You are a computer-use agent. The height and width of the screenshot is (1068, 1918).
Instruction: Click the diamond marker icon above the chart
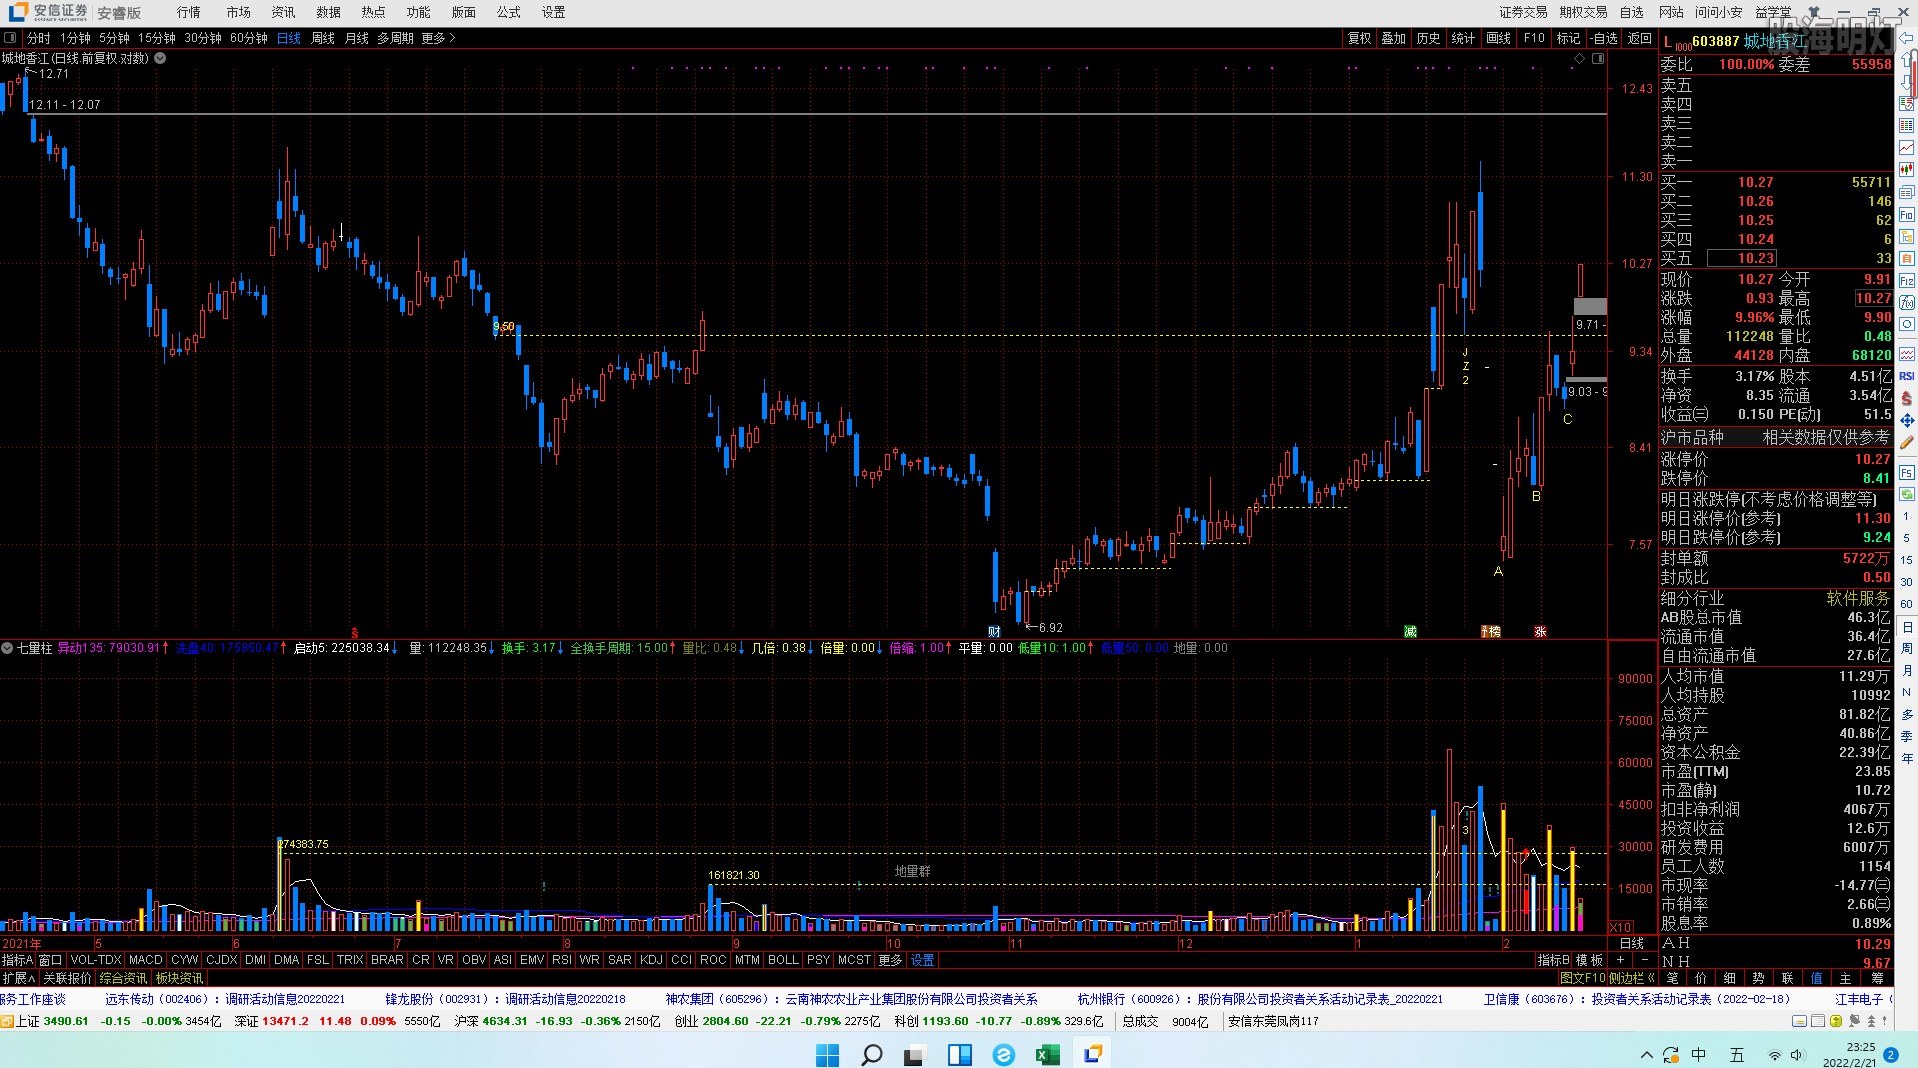(1580, 59)
